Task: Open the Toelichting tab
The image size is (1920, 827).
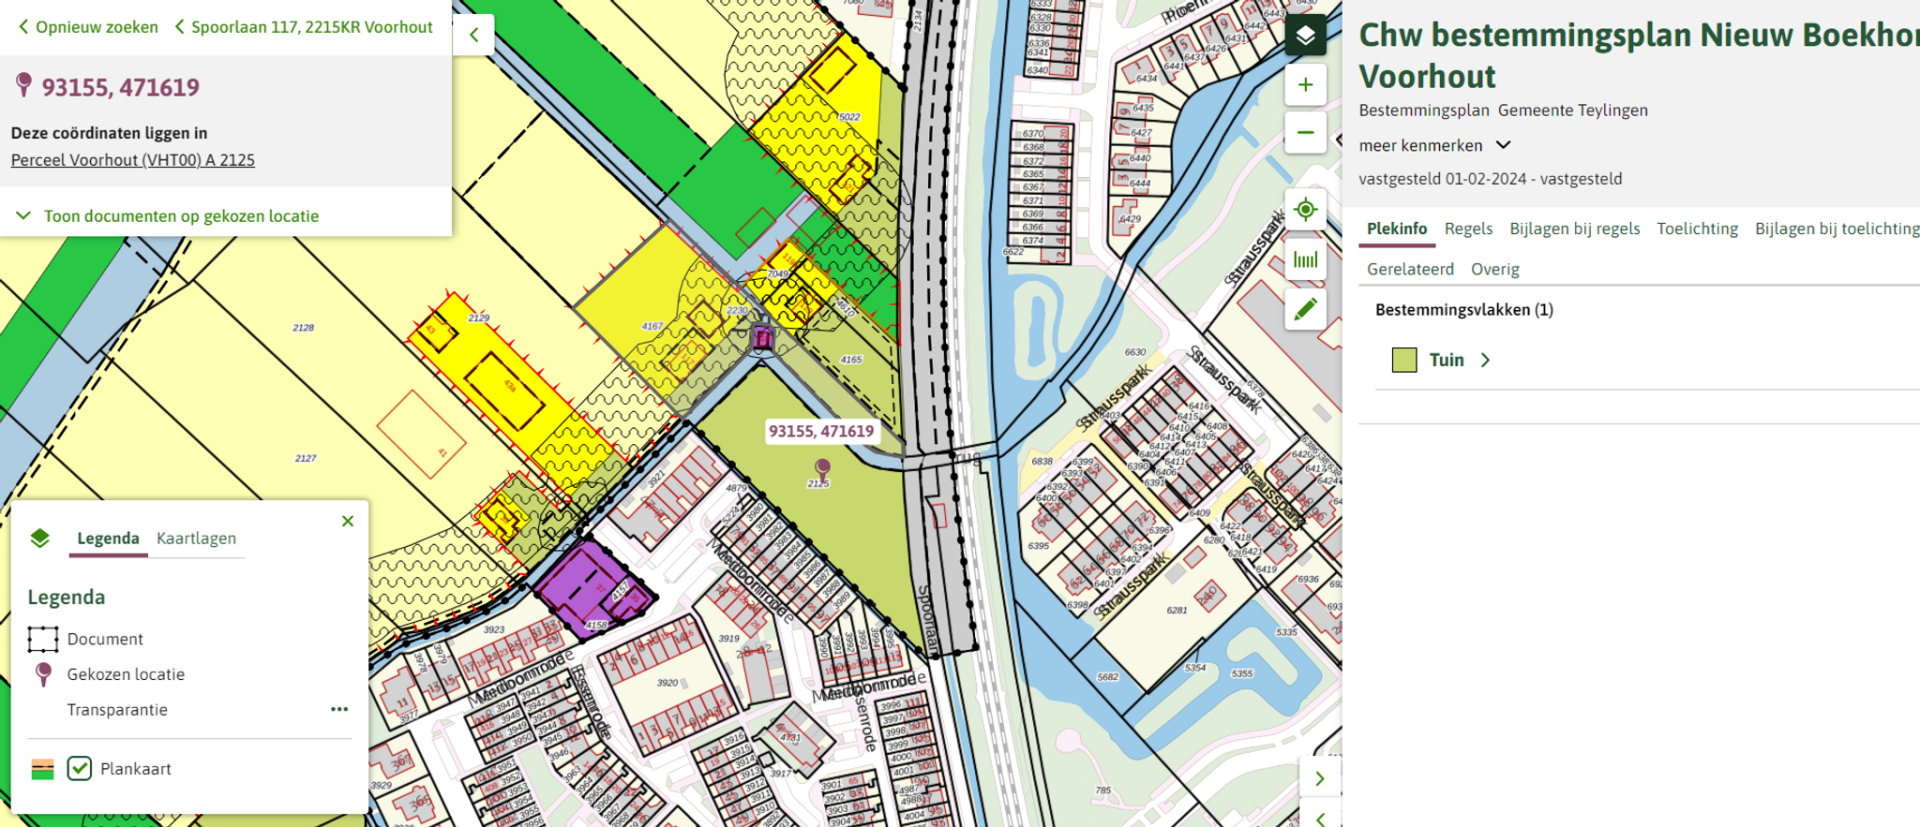Action: (1697, 229)
